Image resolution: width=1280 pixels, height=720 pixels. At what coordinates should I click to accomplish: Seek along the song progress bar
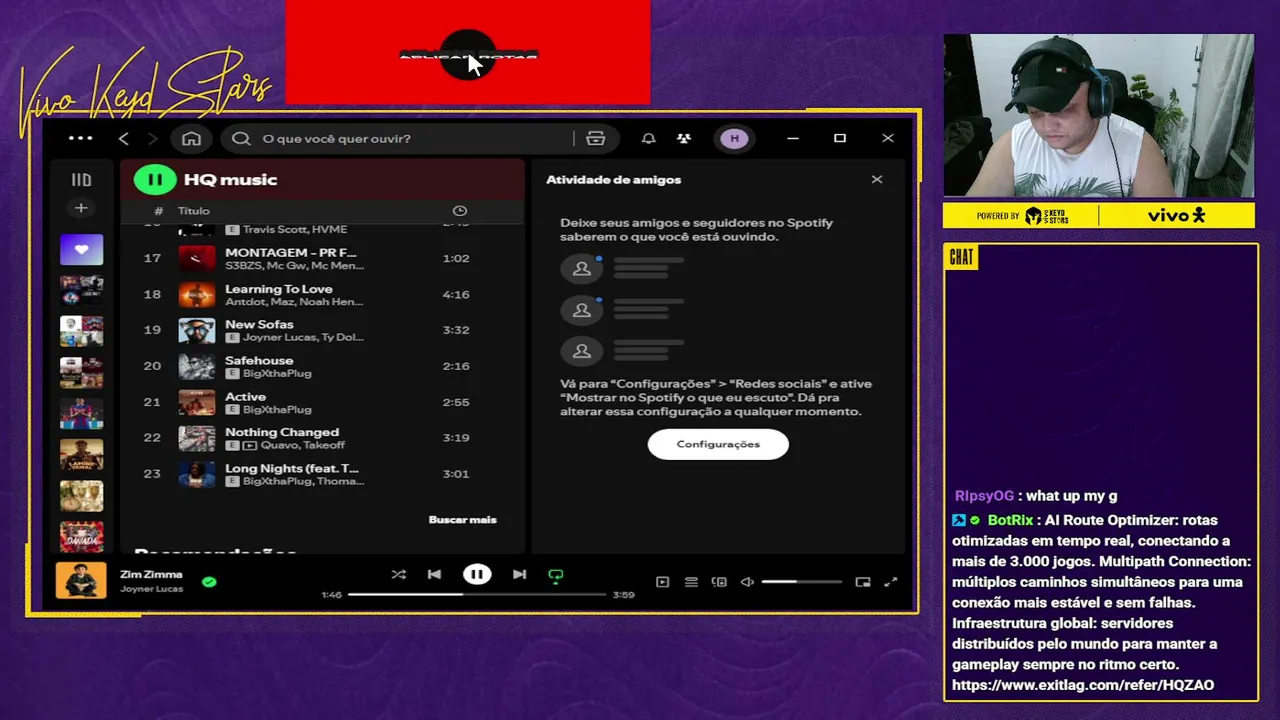[477, 595]
